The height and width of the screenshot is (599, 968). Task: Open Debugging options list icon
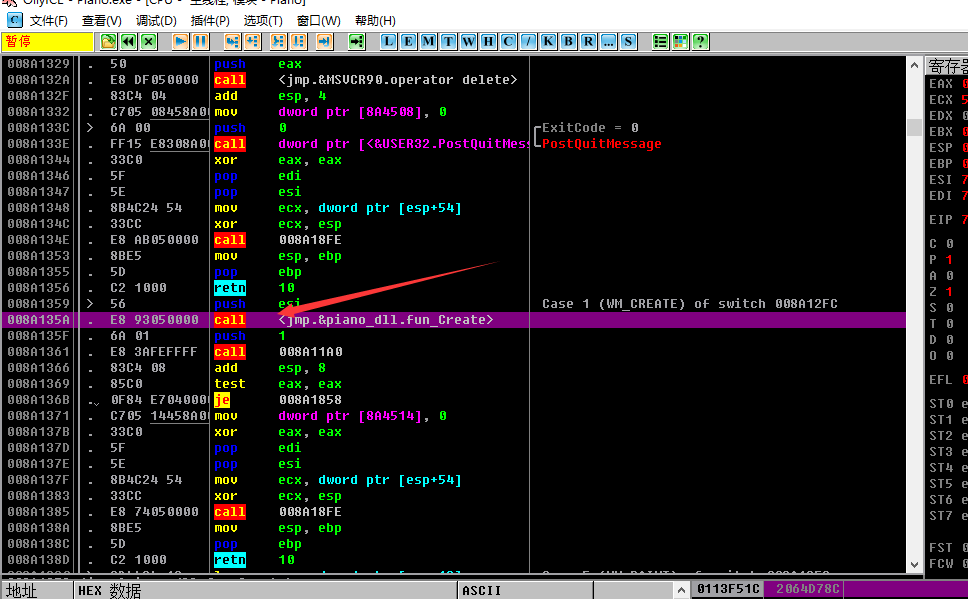click(x=660, y=41)
